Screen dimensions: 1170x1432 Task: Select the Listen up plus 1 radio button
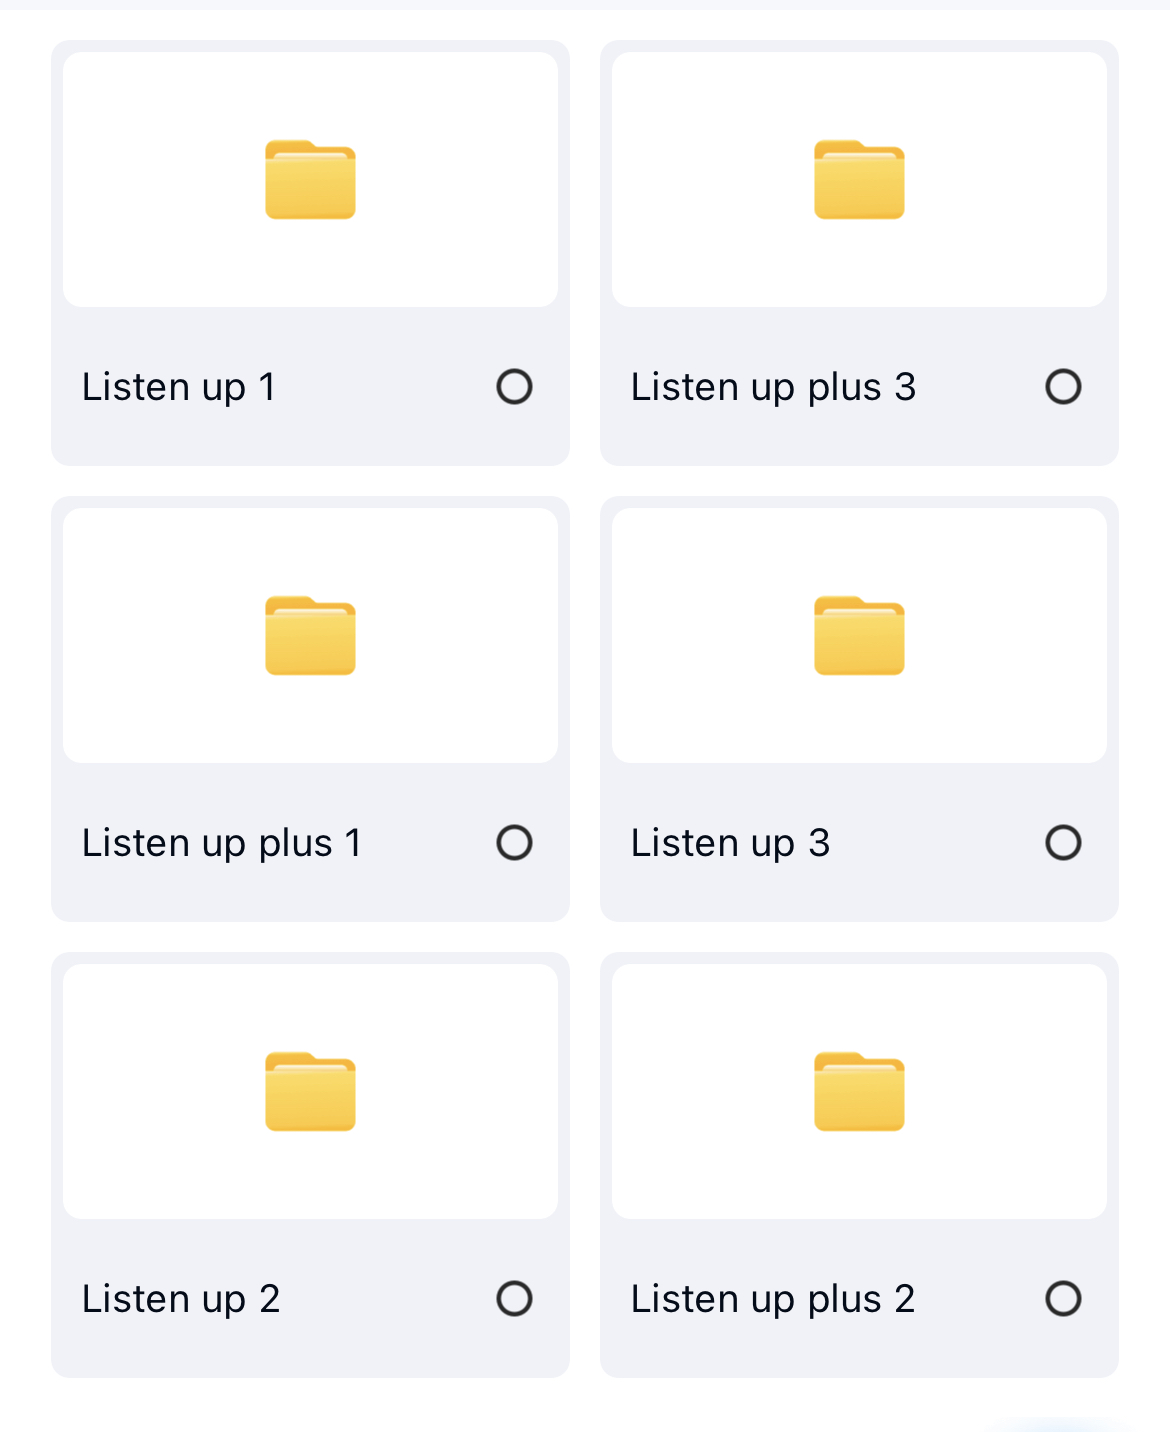pos(514,843)
